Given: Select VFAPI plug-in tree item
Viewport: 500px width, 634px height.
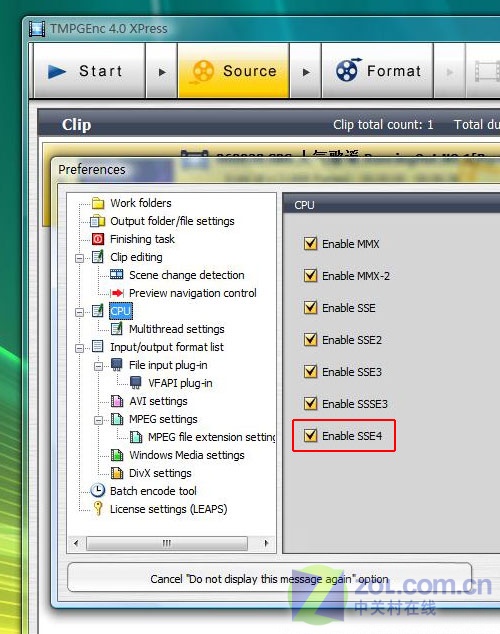Looking at the screenshot, I should pyautogui.click(x=180, y=383).
